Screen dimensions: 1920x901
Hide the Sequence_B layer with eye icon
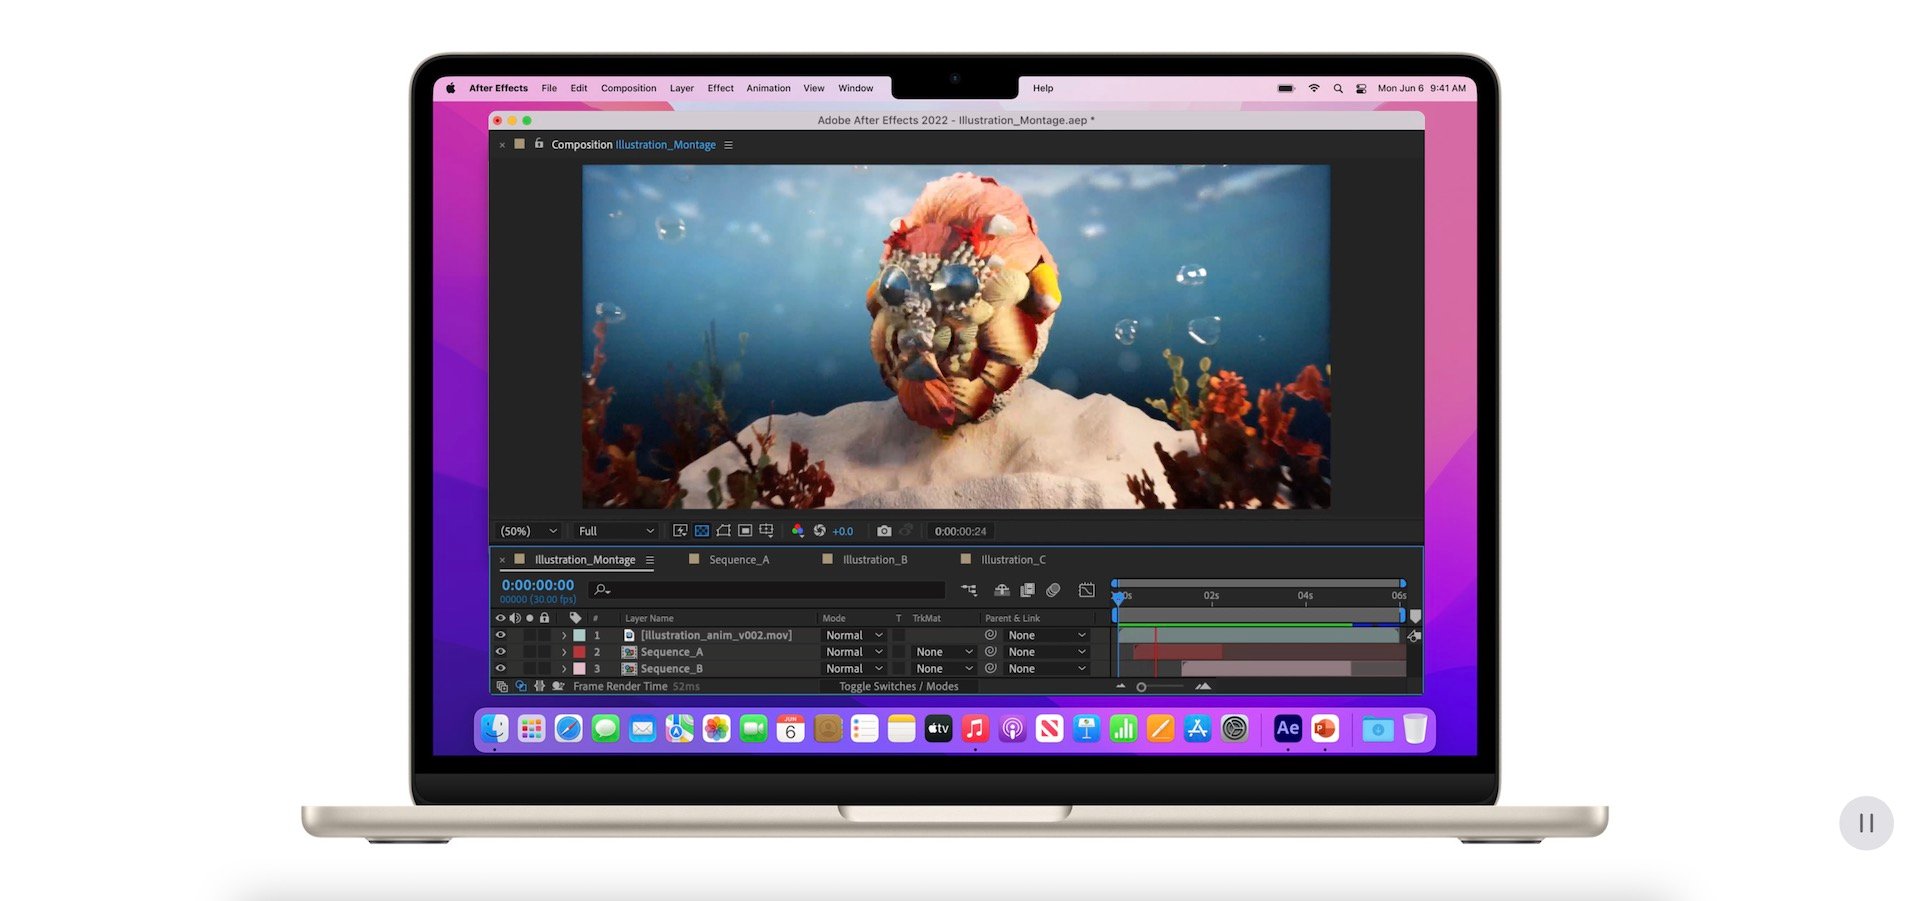[x=500, y=668]
